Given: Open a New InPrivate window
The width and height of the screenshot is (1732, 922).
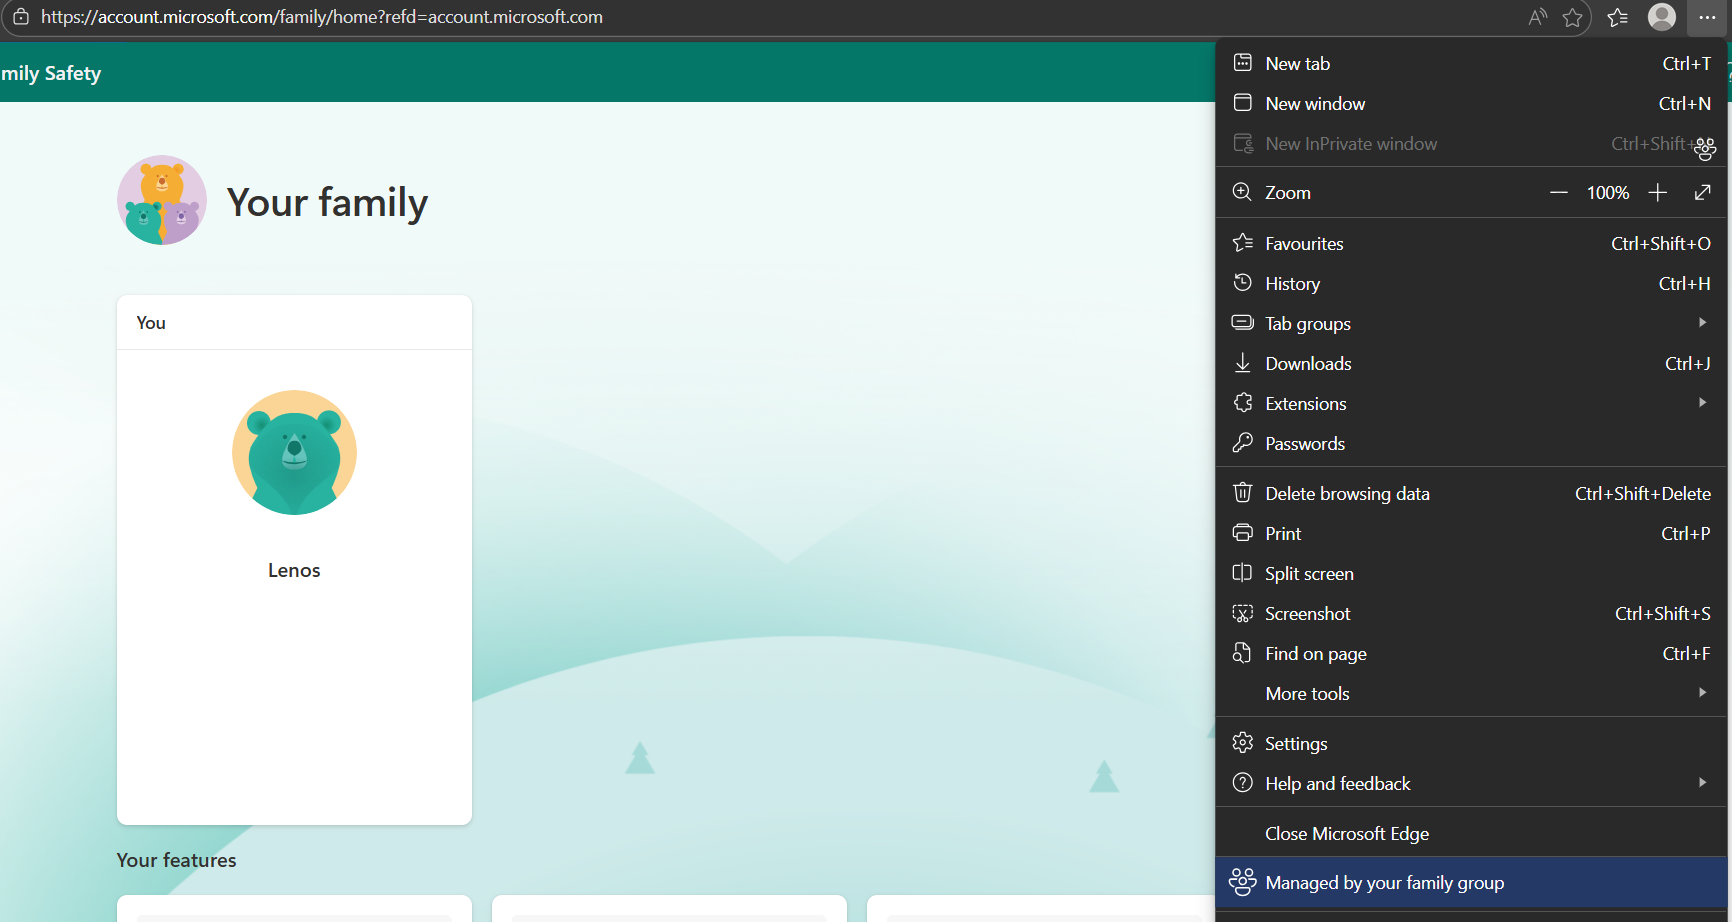Looking at the screenshot, I should click(1351, 143).
